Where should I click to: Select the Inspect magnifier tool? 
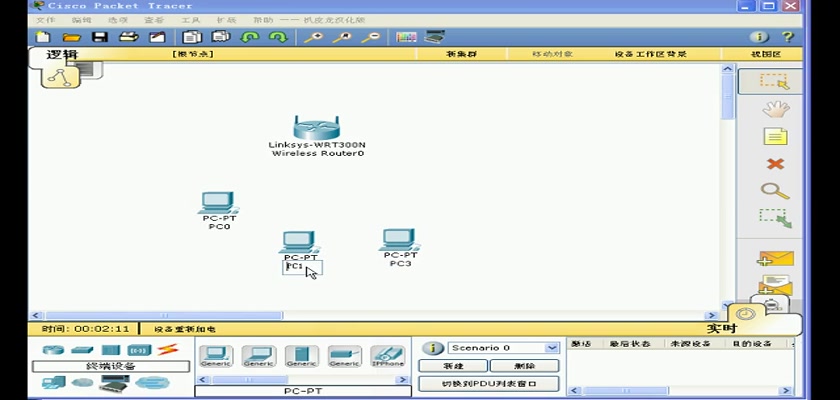click(x=774, y=190)
